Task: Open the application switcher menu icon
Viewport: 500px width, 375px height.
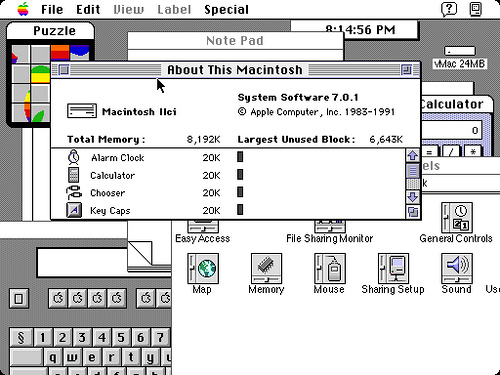Action: click(x=475, y=9)
